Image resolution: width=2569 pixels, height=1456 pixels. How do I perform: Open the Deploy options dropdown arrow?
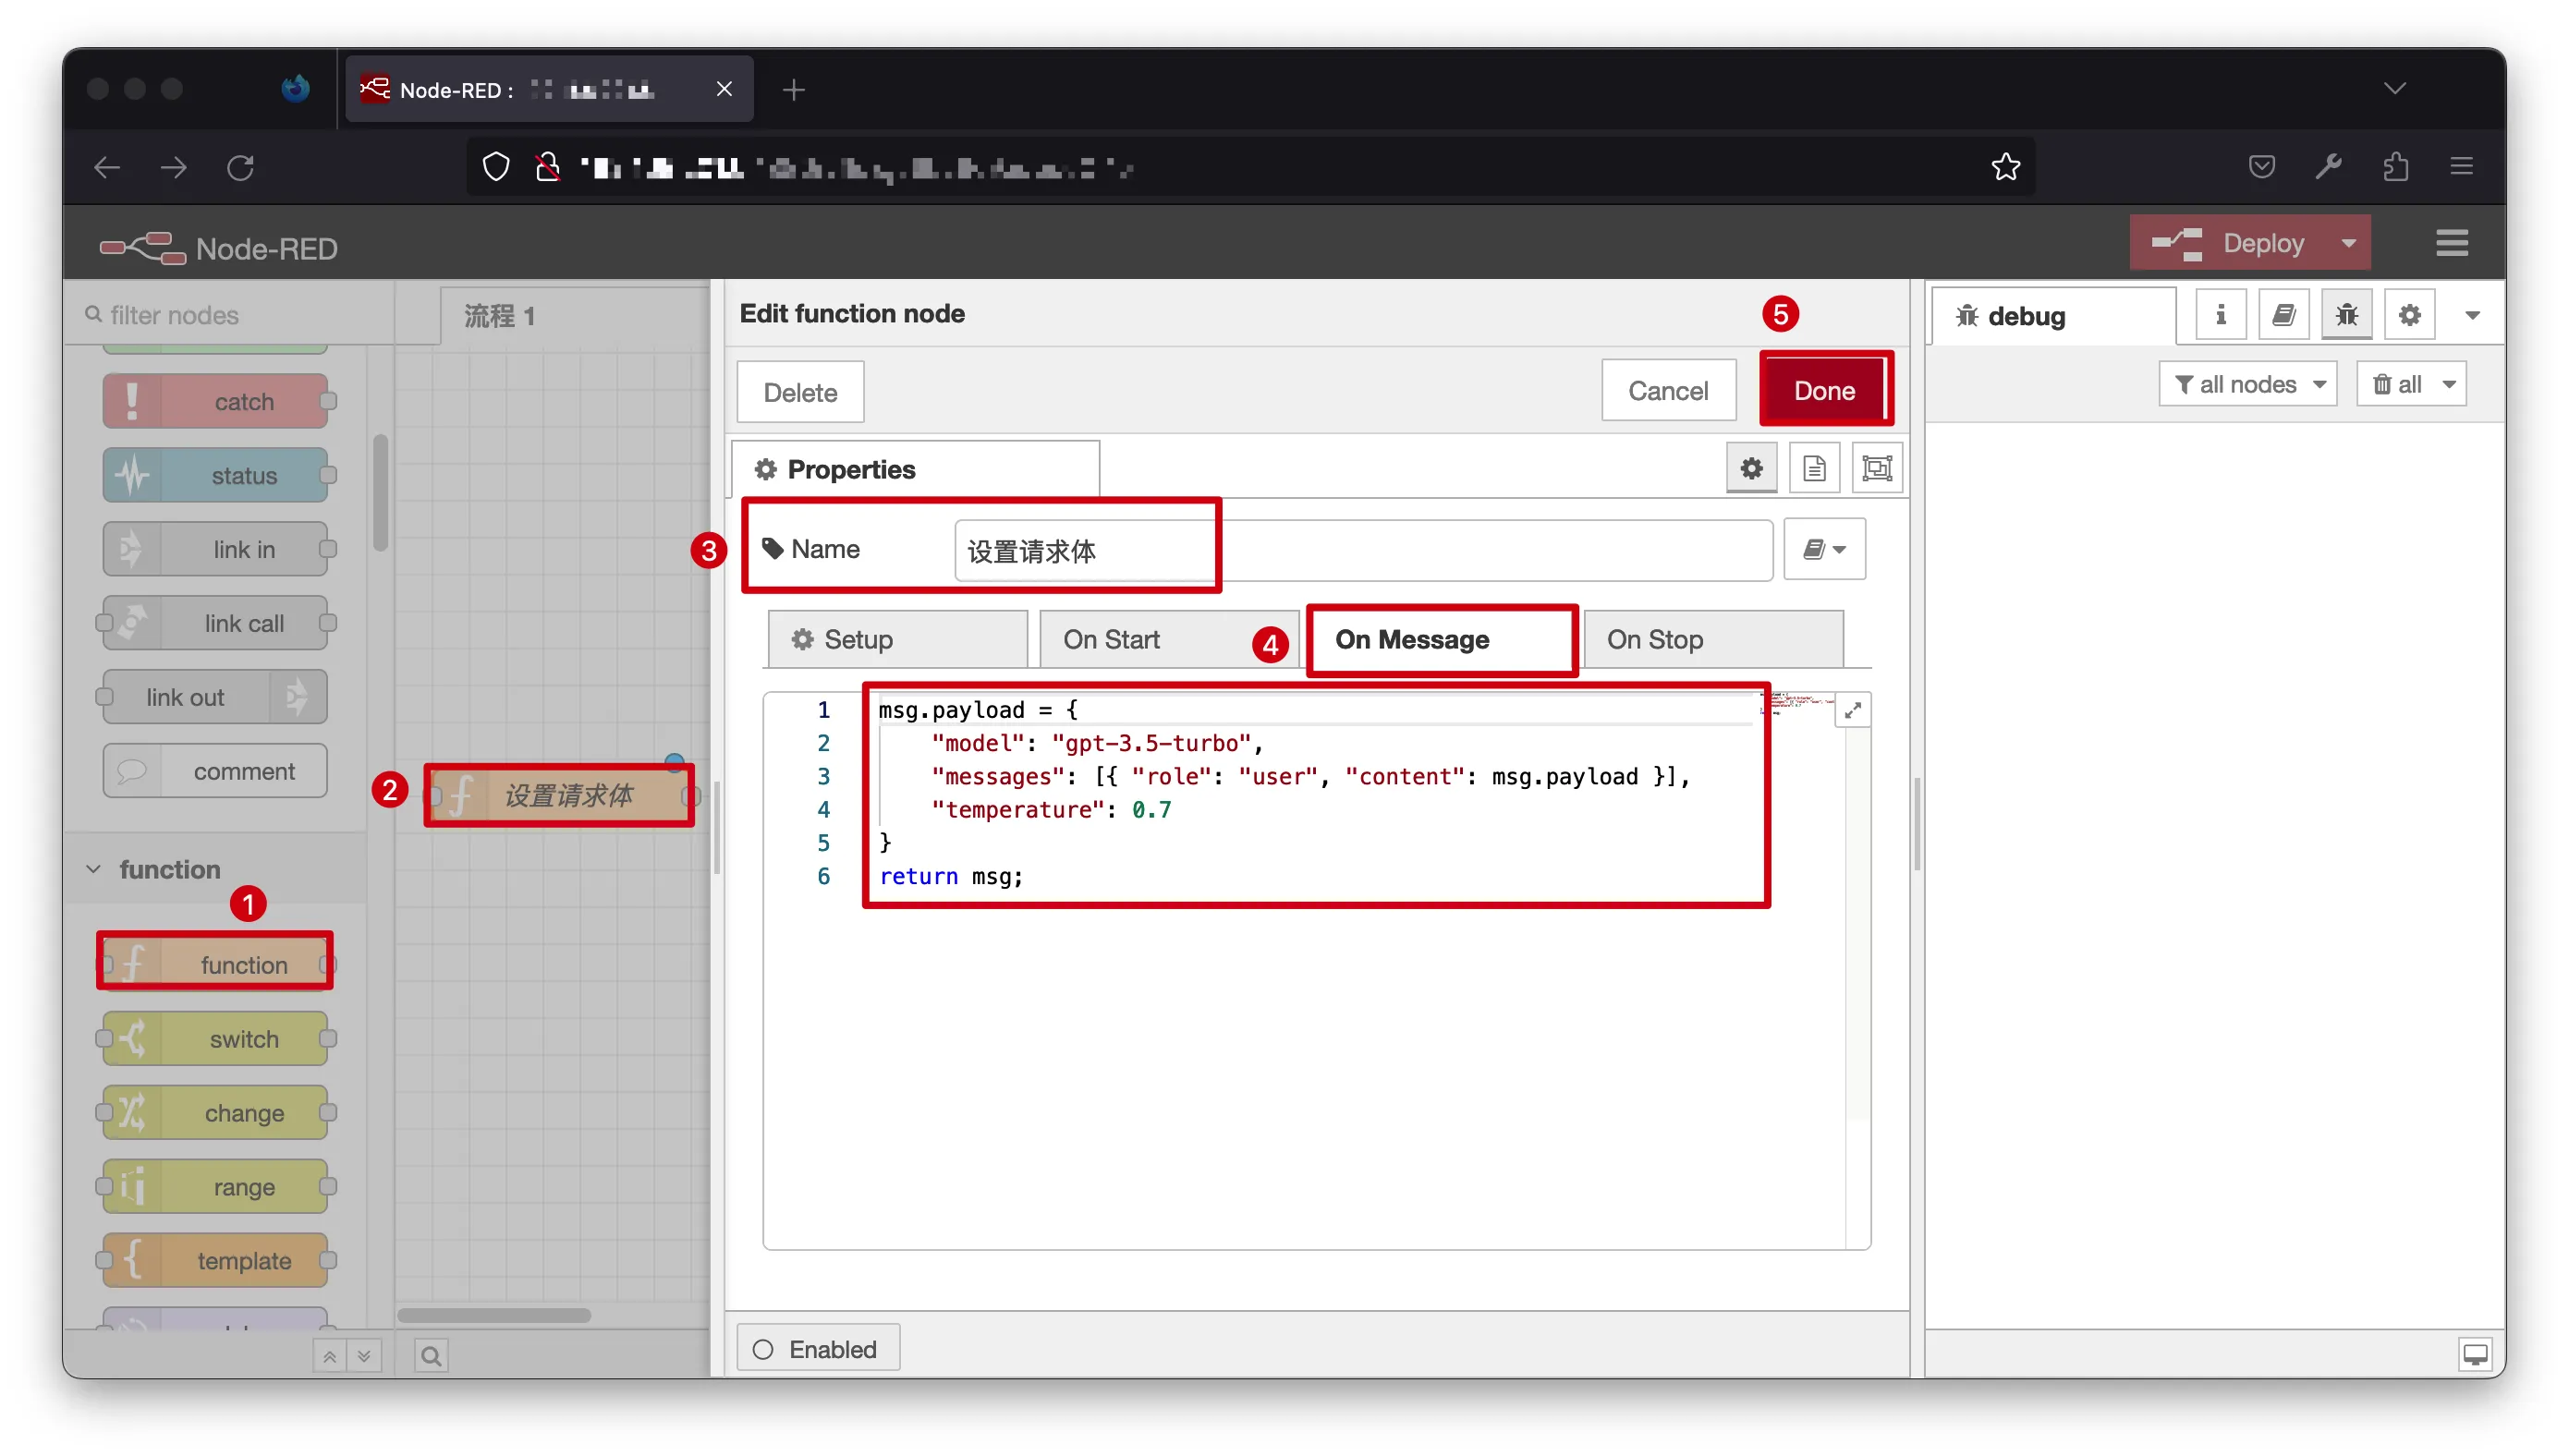(2348, 243)
